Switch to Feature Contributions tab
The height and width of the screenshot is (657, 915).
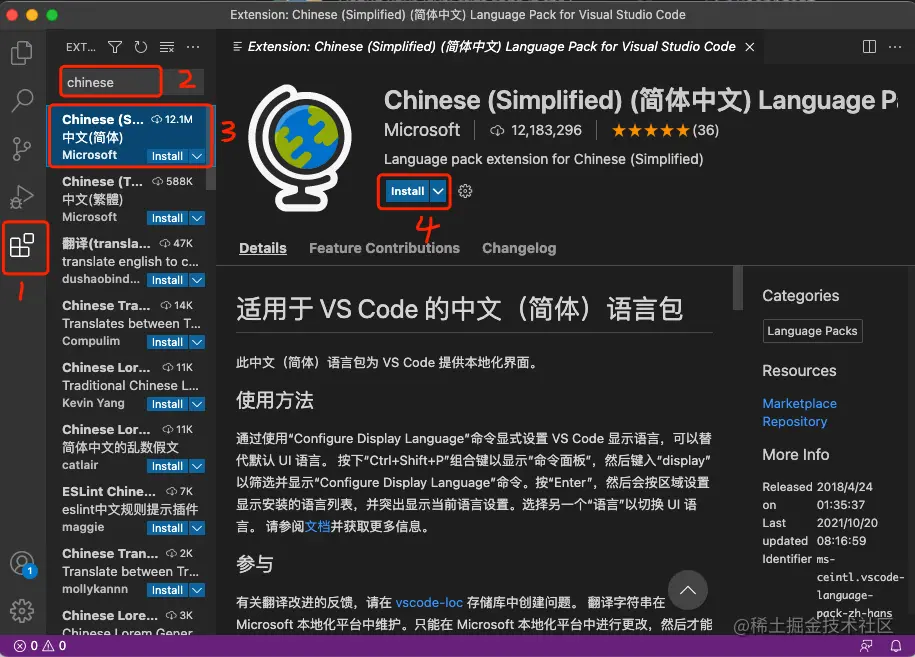[385, 248]
